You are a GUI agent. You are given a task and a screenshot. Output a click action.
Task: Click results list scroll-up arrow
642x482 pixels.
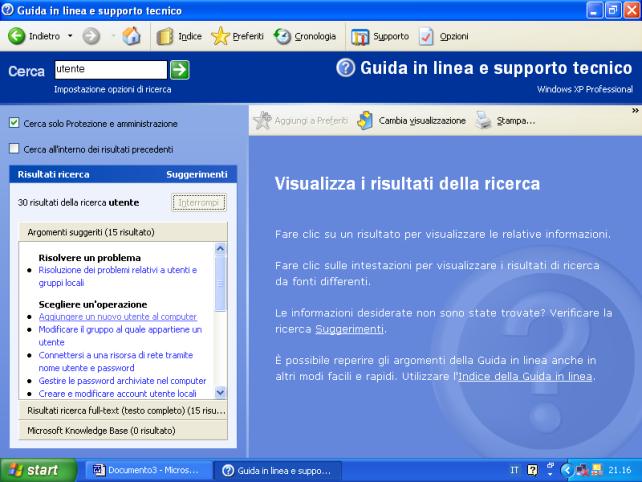[220, 249]
